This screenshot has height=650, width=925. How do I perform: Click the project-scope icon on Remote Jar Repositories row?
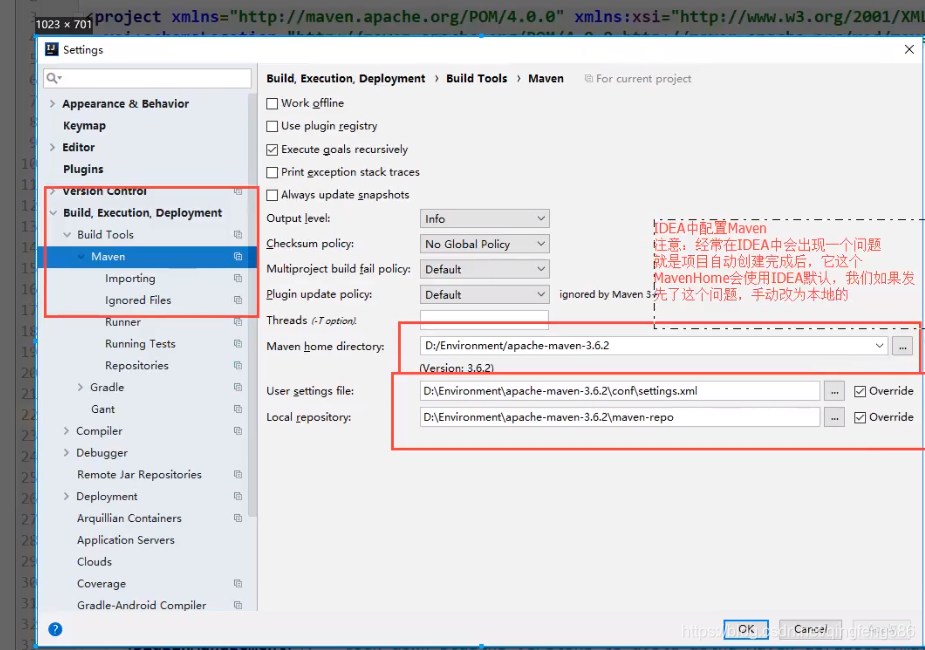[238, 475]
